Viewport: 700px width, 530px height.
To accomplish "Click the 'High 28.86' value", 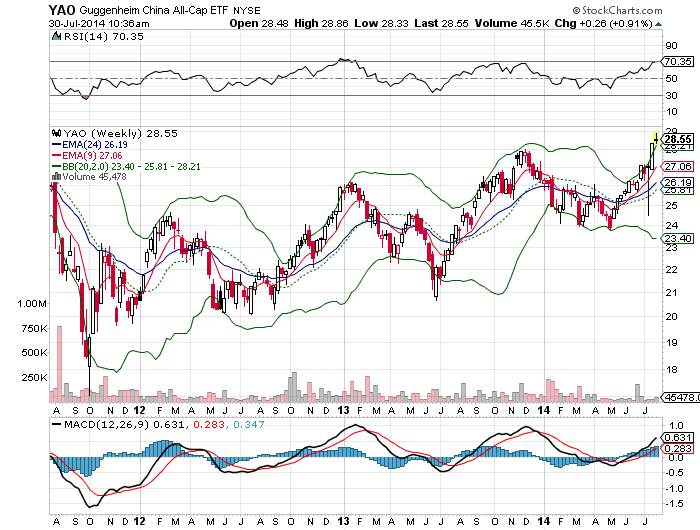I will point(321,23).
